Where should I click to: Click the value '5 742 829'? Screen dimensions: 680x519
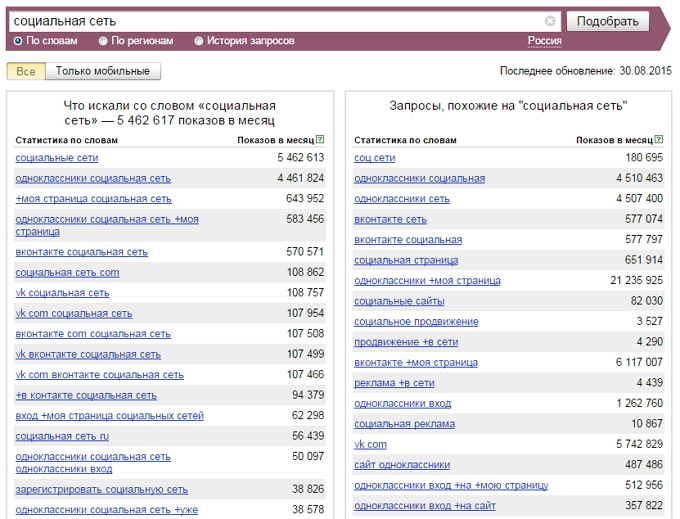pos(639,444)
